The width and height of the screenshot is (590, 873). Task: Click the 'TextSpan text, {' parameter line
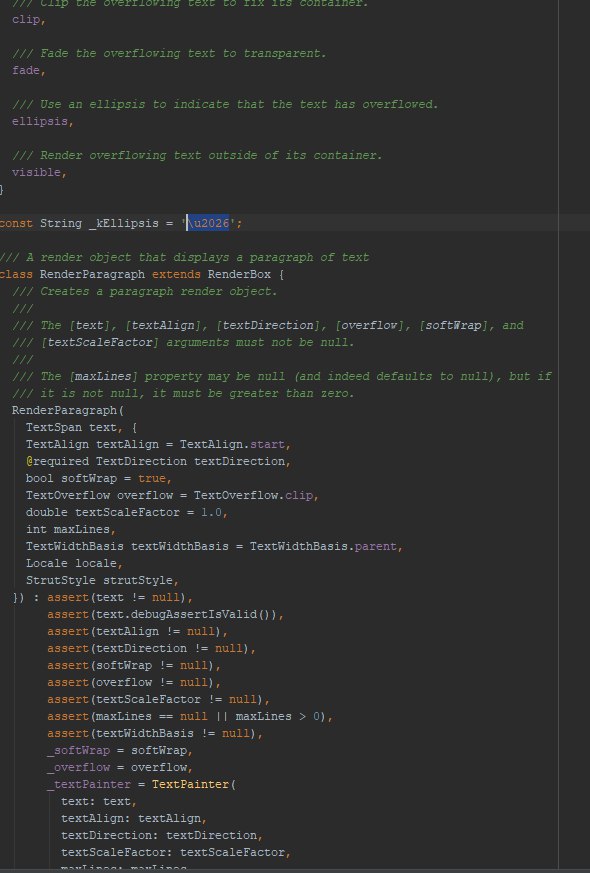tap(81, 428)
